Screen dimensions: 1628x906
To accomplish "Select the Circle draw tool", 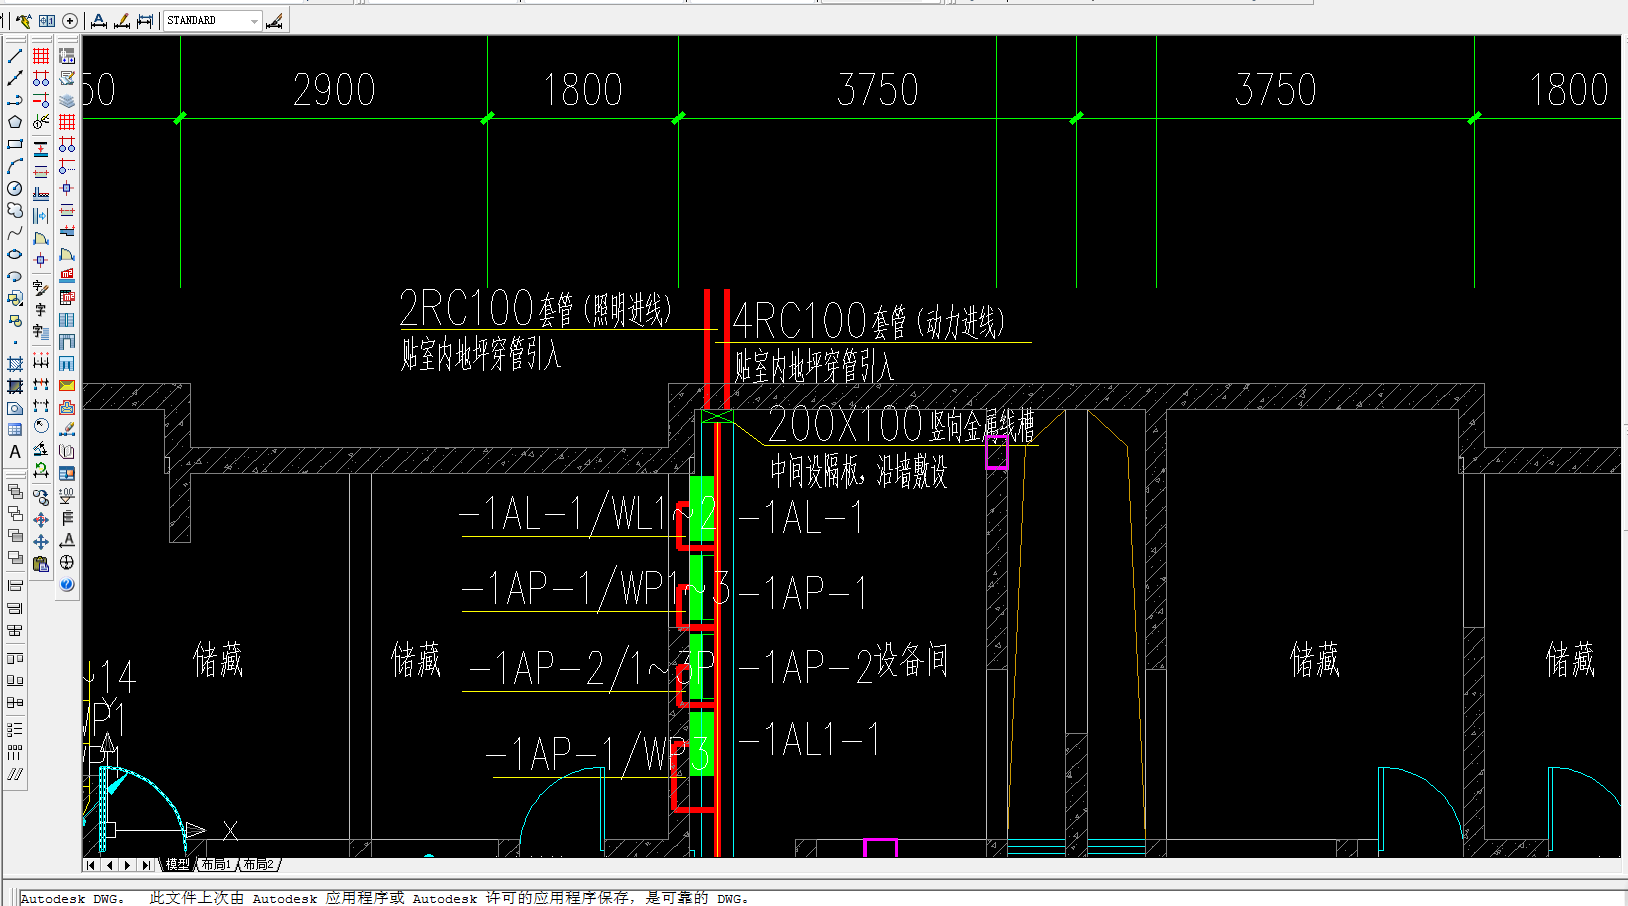I will pyautogui.click(x=15, y=188).
